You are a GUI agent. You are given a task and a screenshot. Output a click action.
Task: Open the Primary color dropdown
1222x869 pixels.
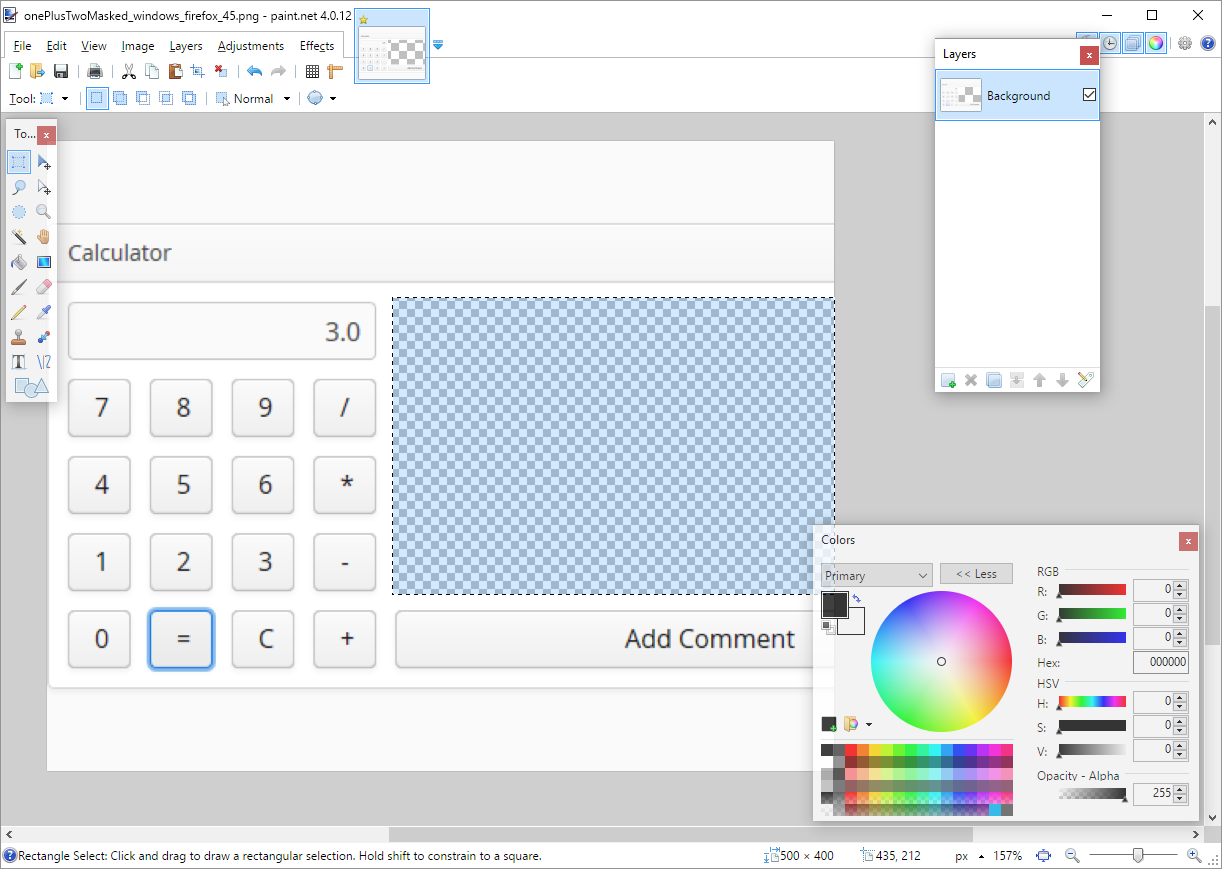pyautogui.click(x=876, y=575)
